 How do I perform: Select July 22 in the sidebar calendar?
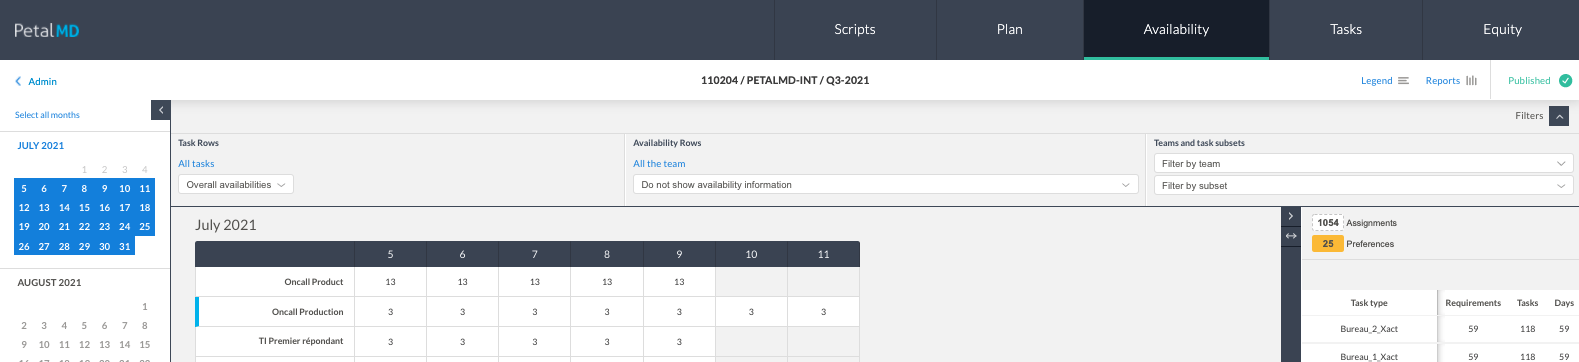click(84, 227)
